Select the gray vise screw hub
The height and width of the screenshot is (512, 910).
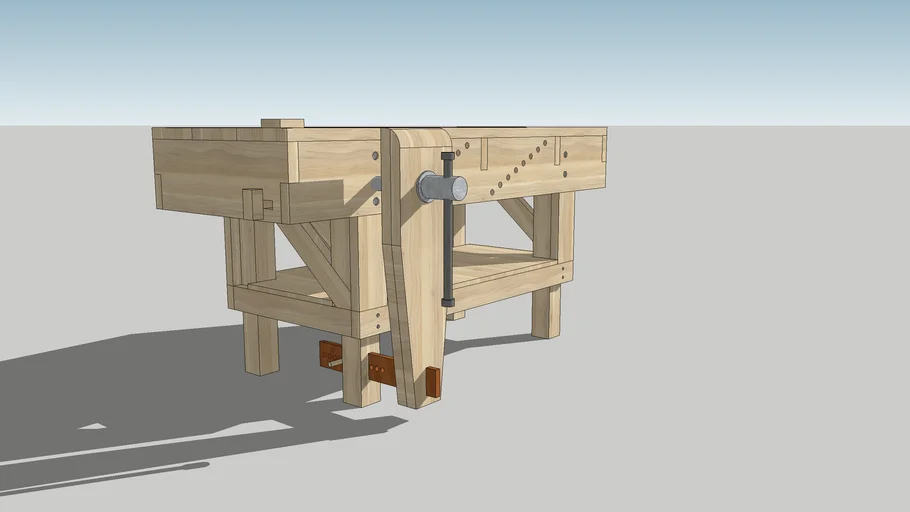(442, 187)
